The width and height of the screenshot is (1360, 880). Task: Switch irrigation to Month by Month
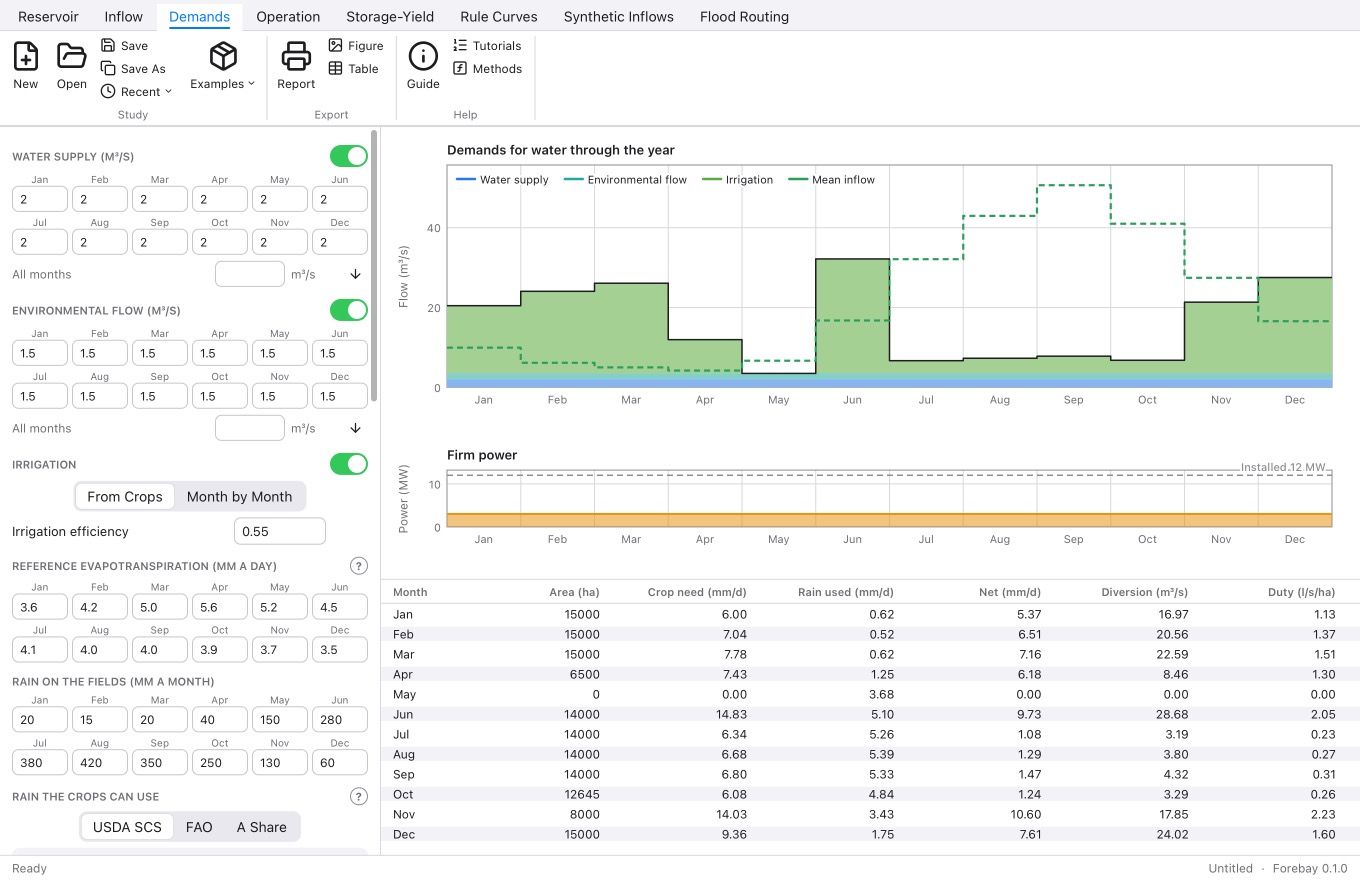pyautogui.click(x=240, y=497)
